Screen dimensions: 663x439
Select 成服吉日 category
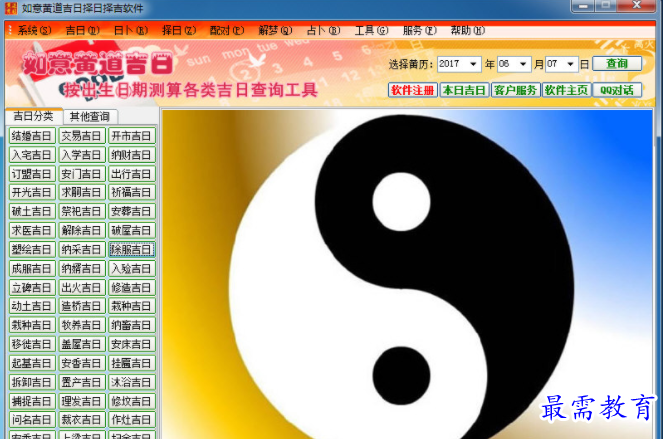(x=32, y=269)
